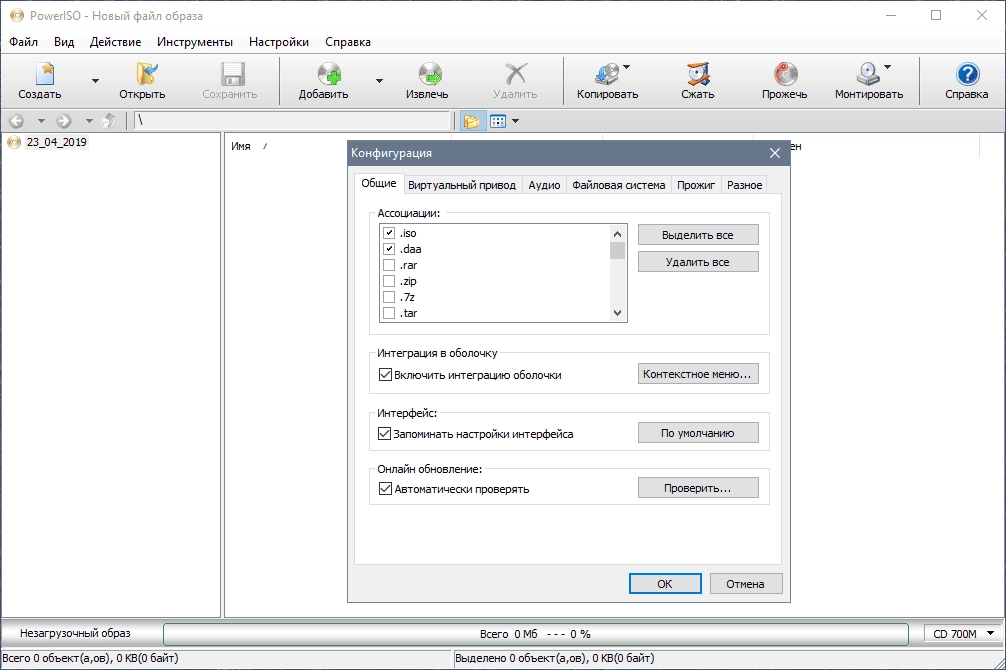Open the Справка menu in menu bar
1006x670 pixels.
point(348,42)
